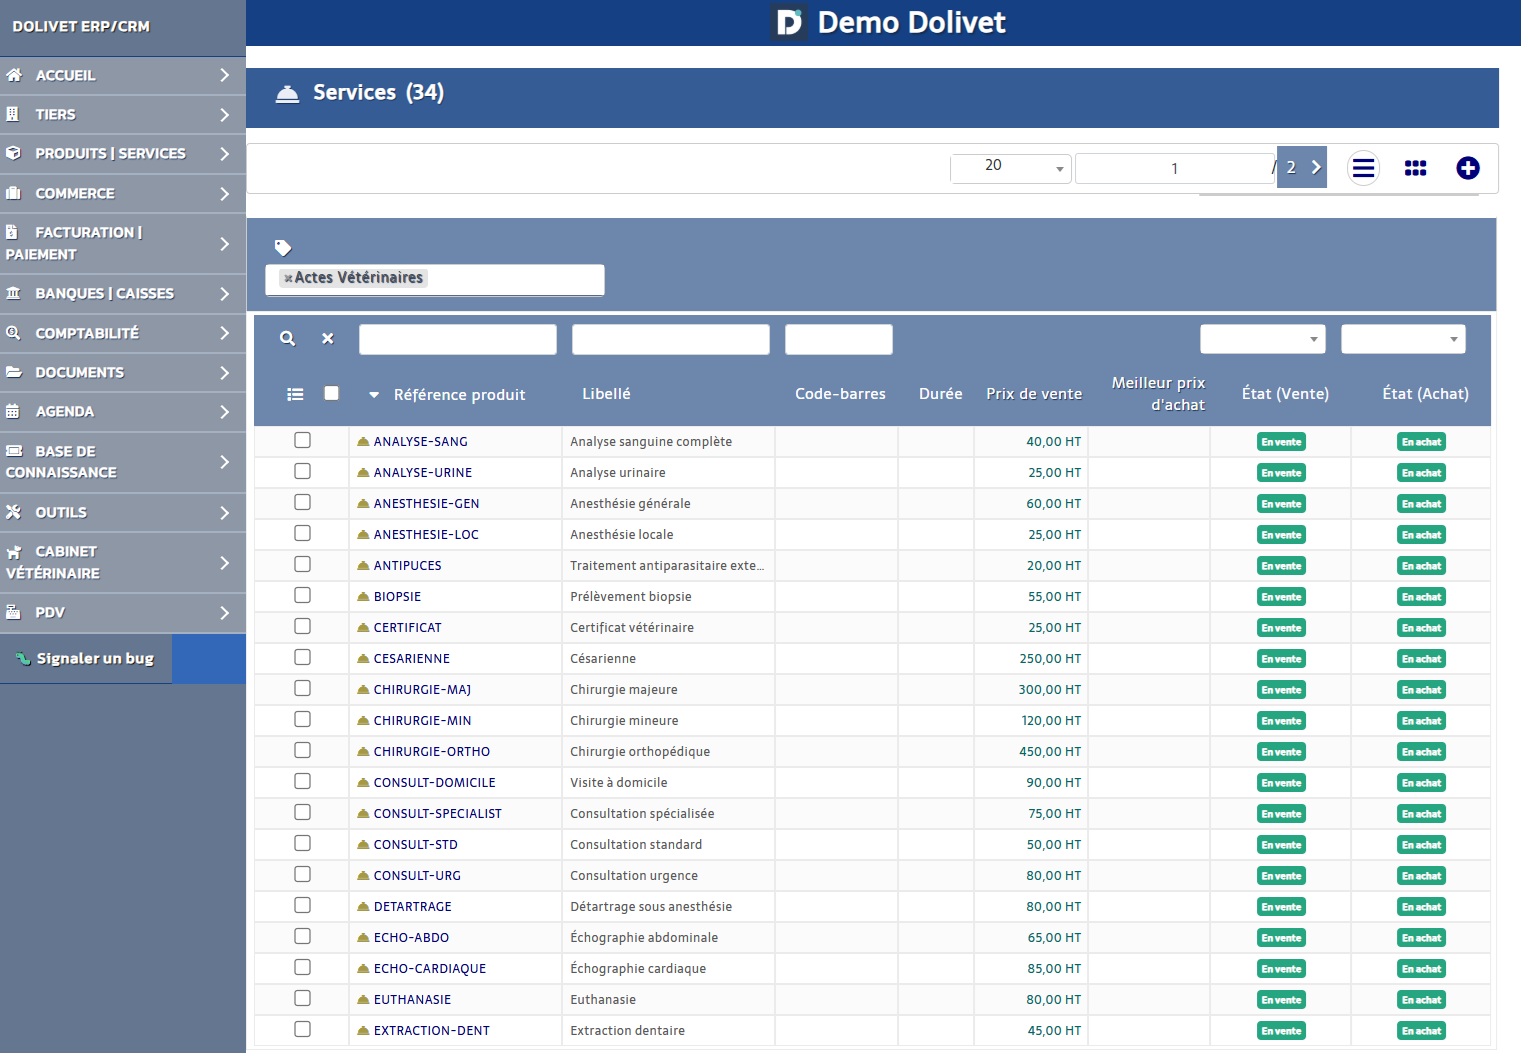Click the search magnifier icon in filter row

(x=287, y=339)
